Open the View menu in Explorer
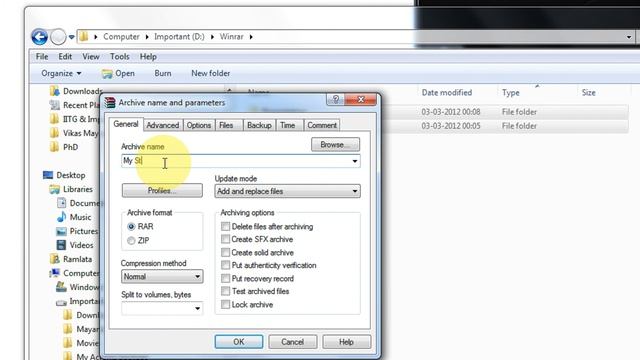 [91, 57]
